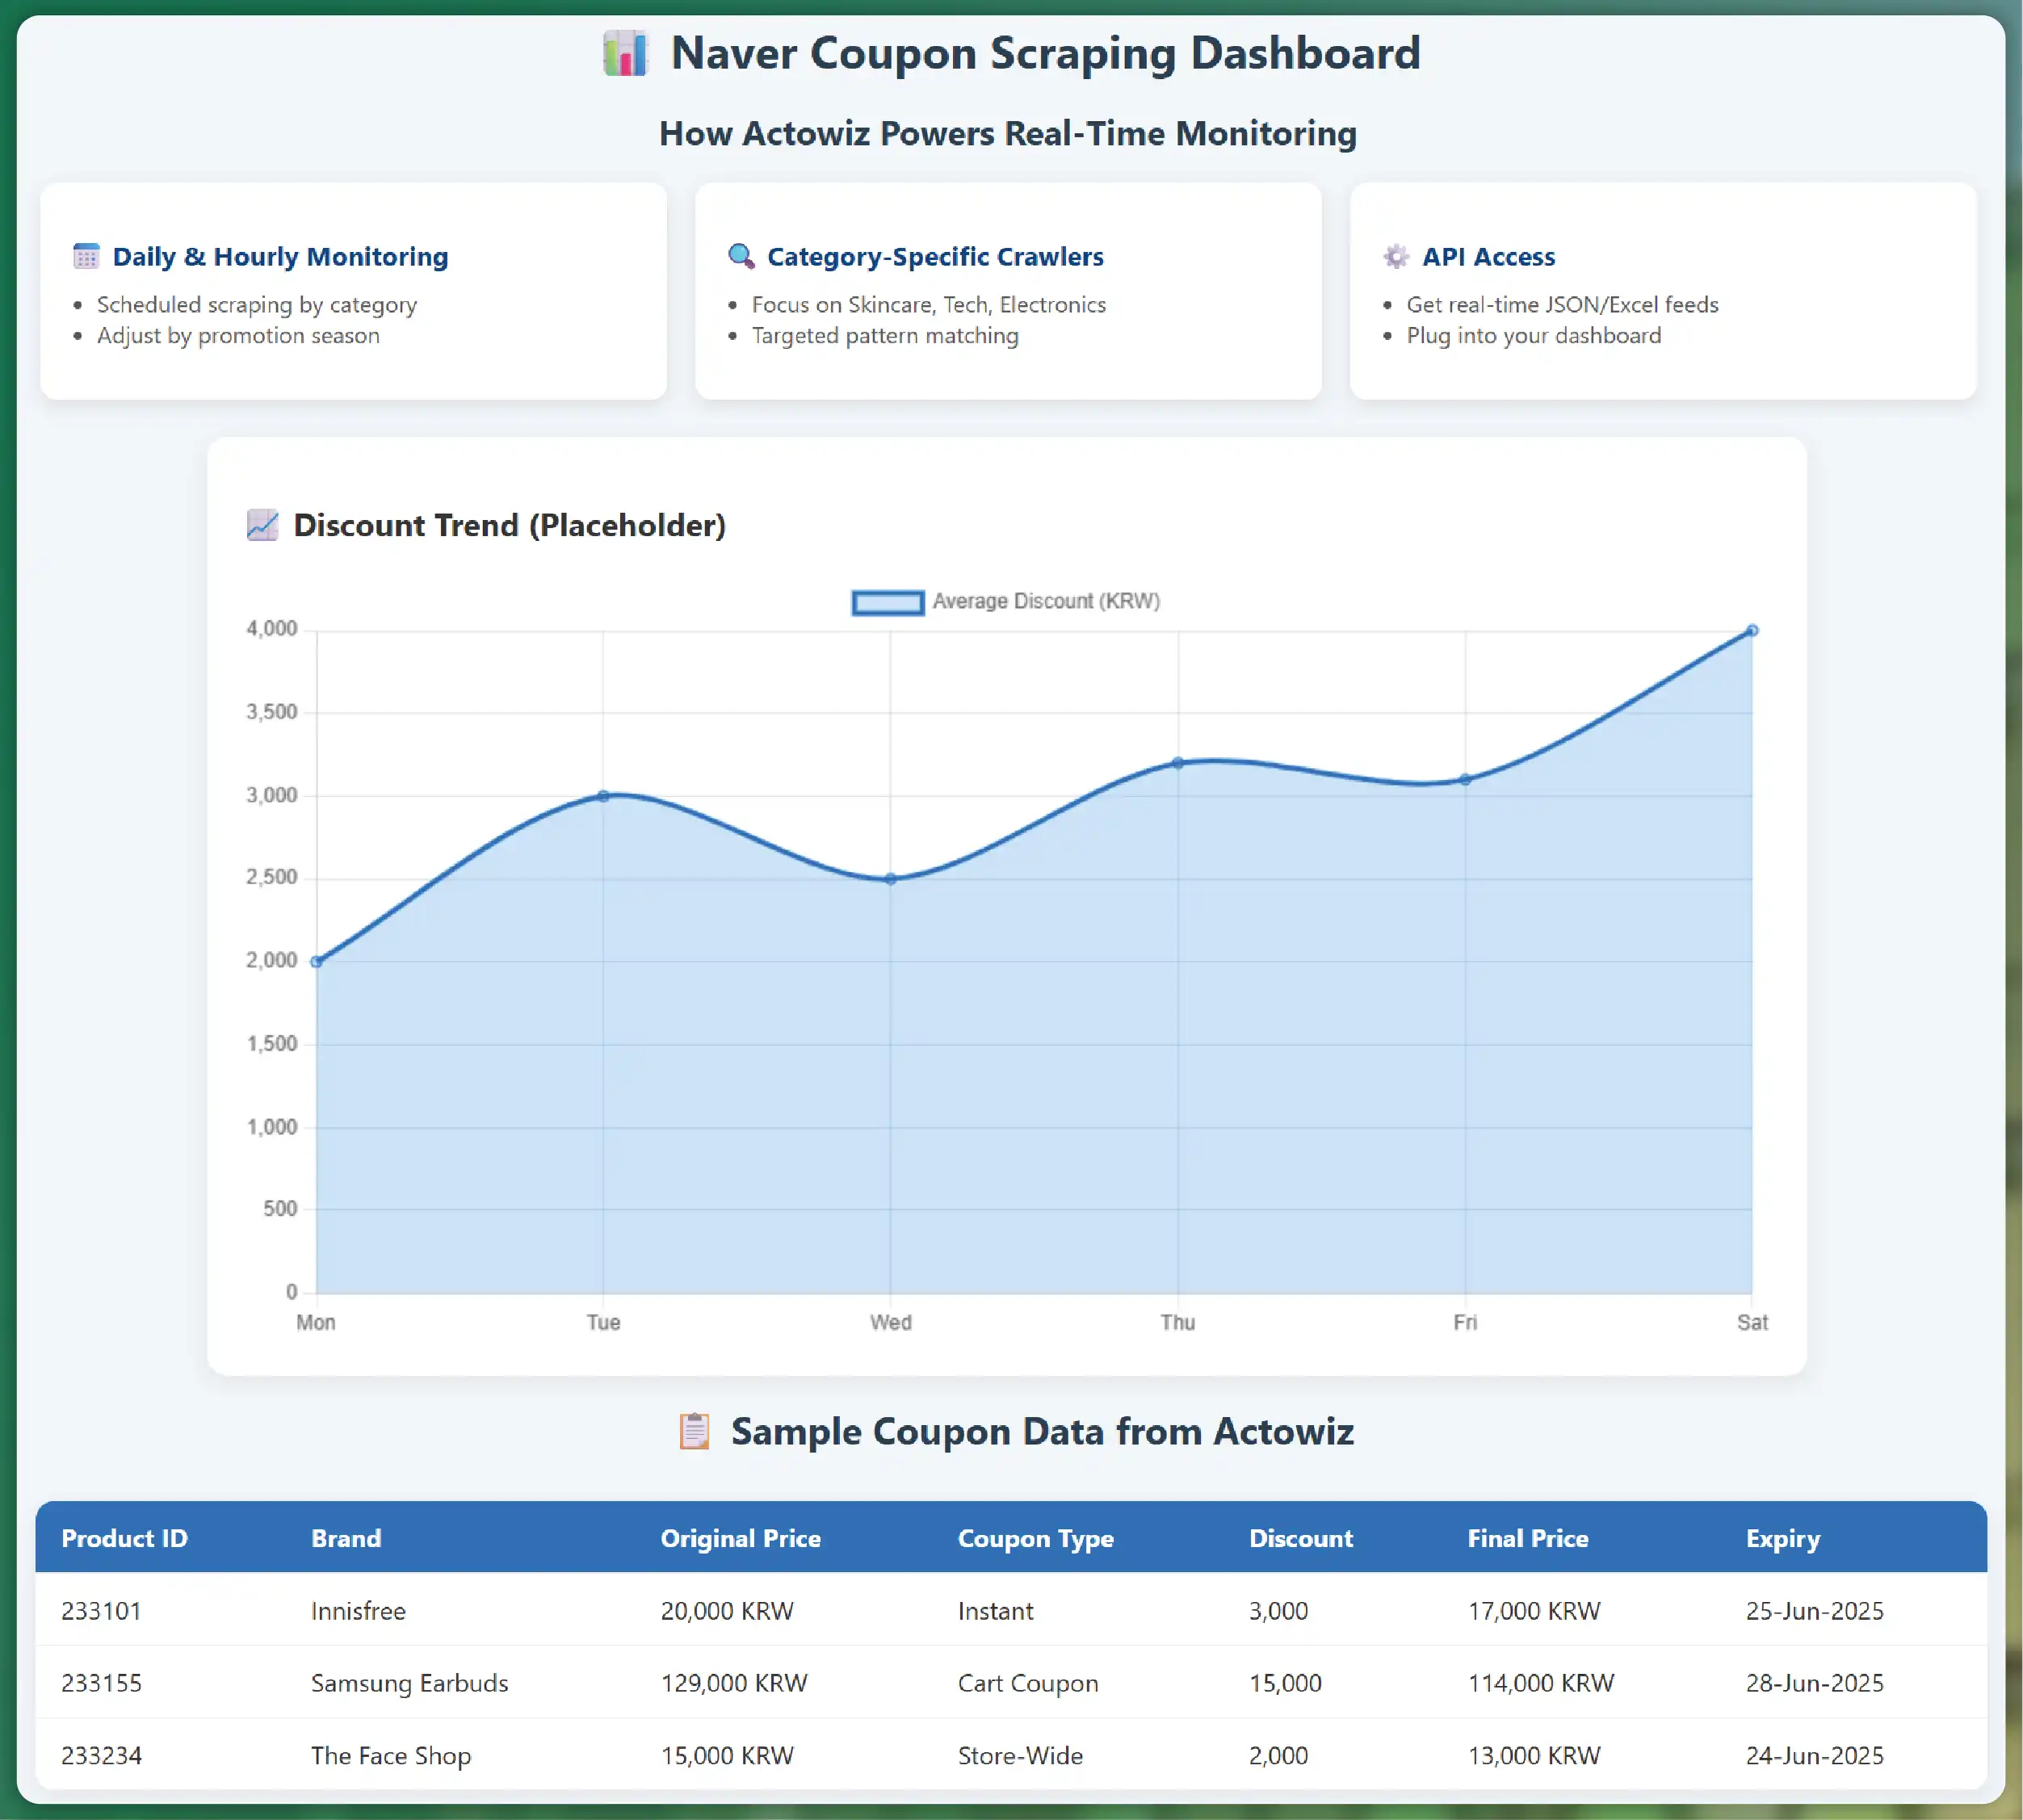Click the clipboard icon beside Sample Coupon Data
The image size is (2023, 1820).
pyautogui.click(x=694, y=1431)
